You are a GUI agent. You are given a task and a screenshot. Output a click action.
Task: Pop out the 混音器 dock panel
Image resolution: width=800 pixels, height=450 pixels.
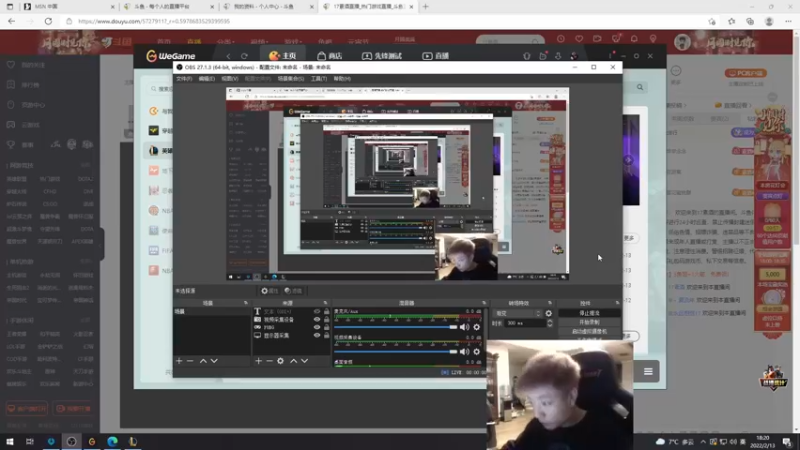[484, 303]
